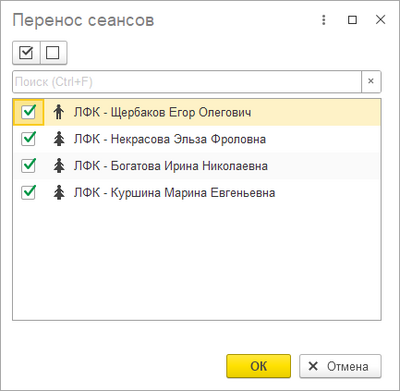Select row ЛФК - Богатова Ирина Николаевна

[x=197, y=165]
